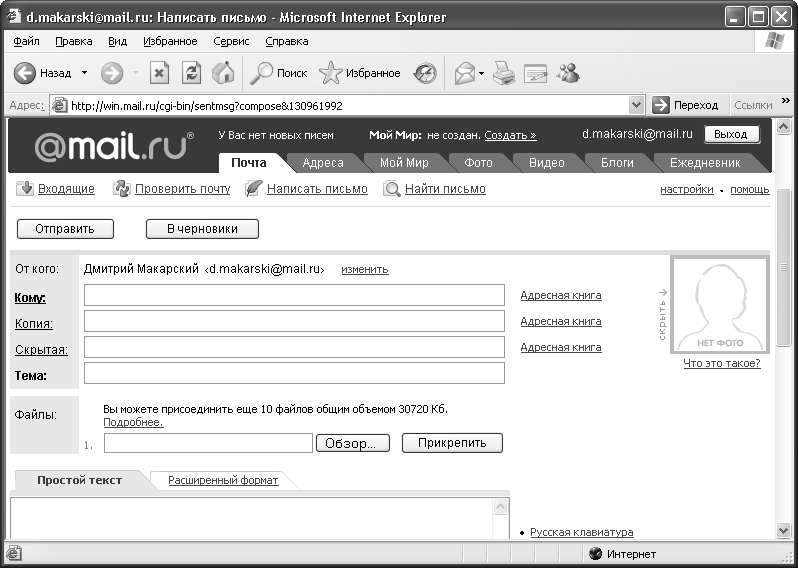Select the Почта tab
Image resolution: width=798 pixels, height=568 pixels.
249,162
